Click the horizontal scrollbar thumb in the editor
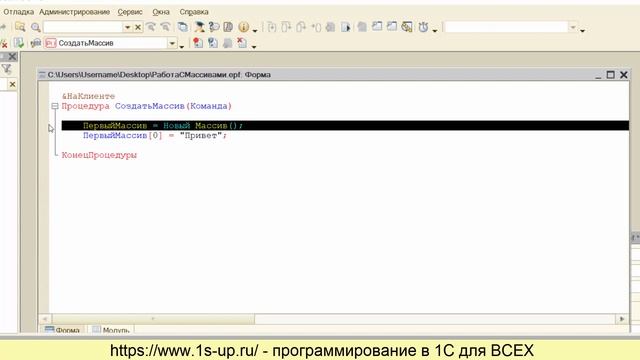Viewport: 640px width, 360px height. point(153,319)
